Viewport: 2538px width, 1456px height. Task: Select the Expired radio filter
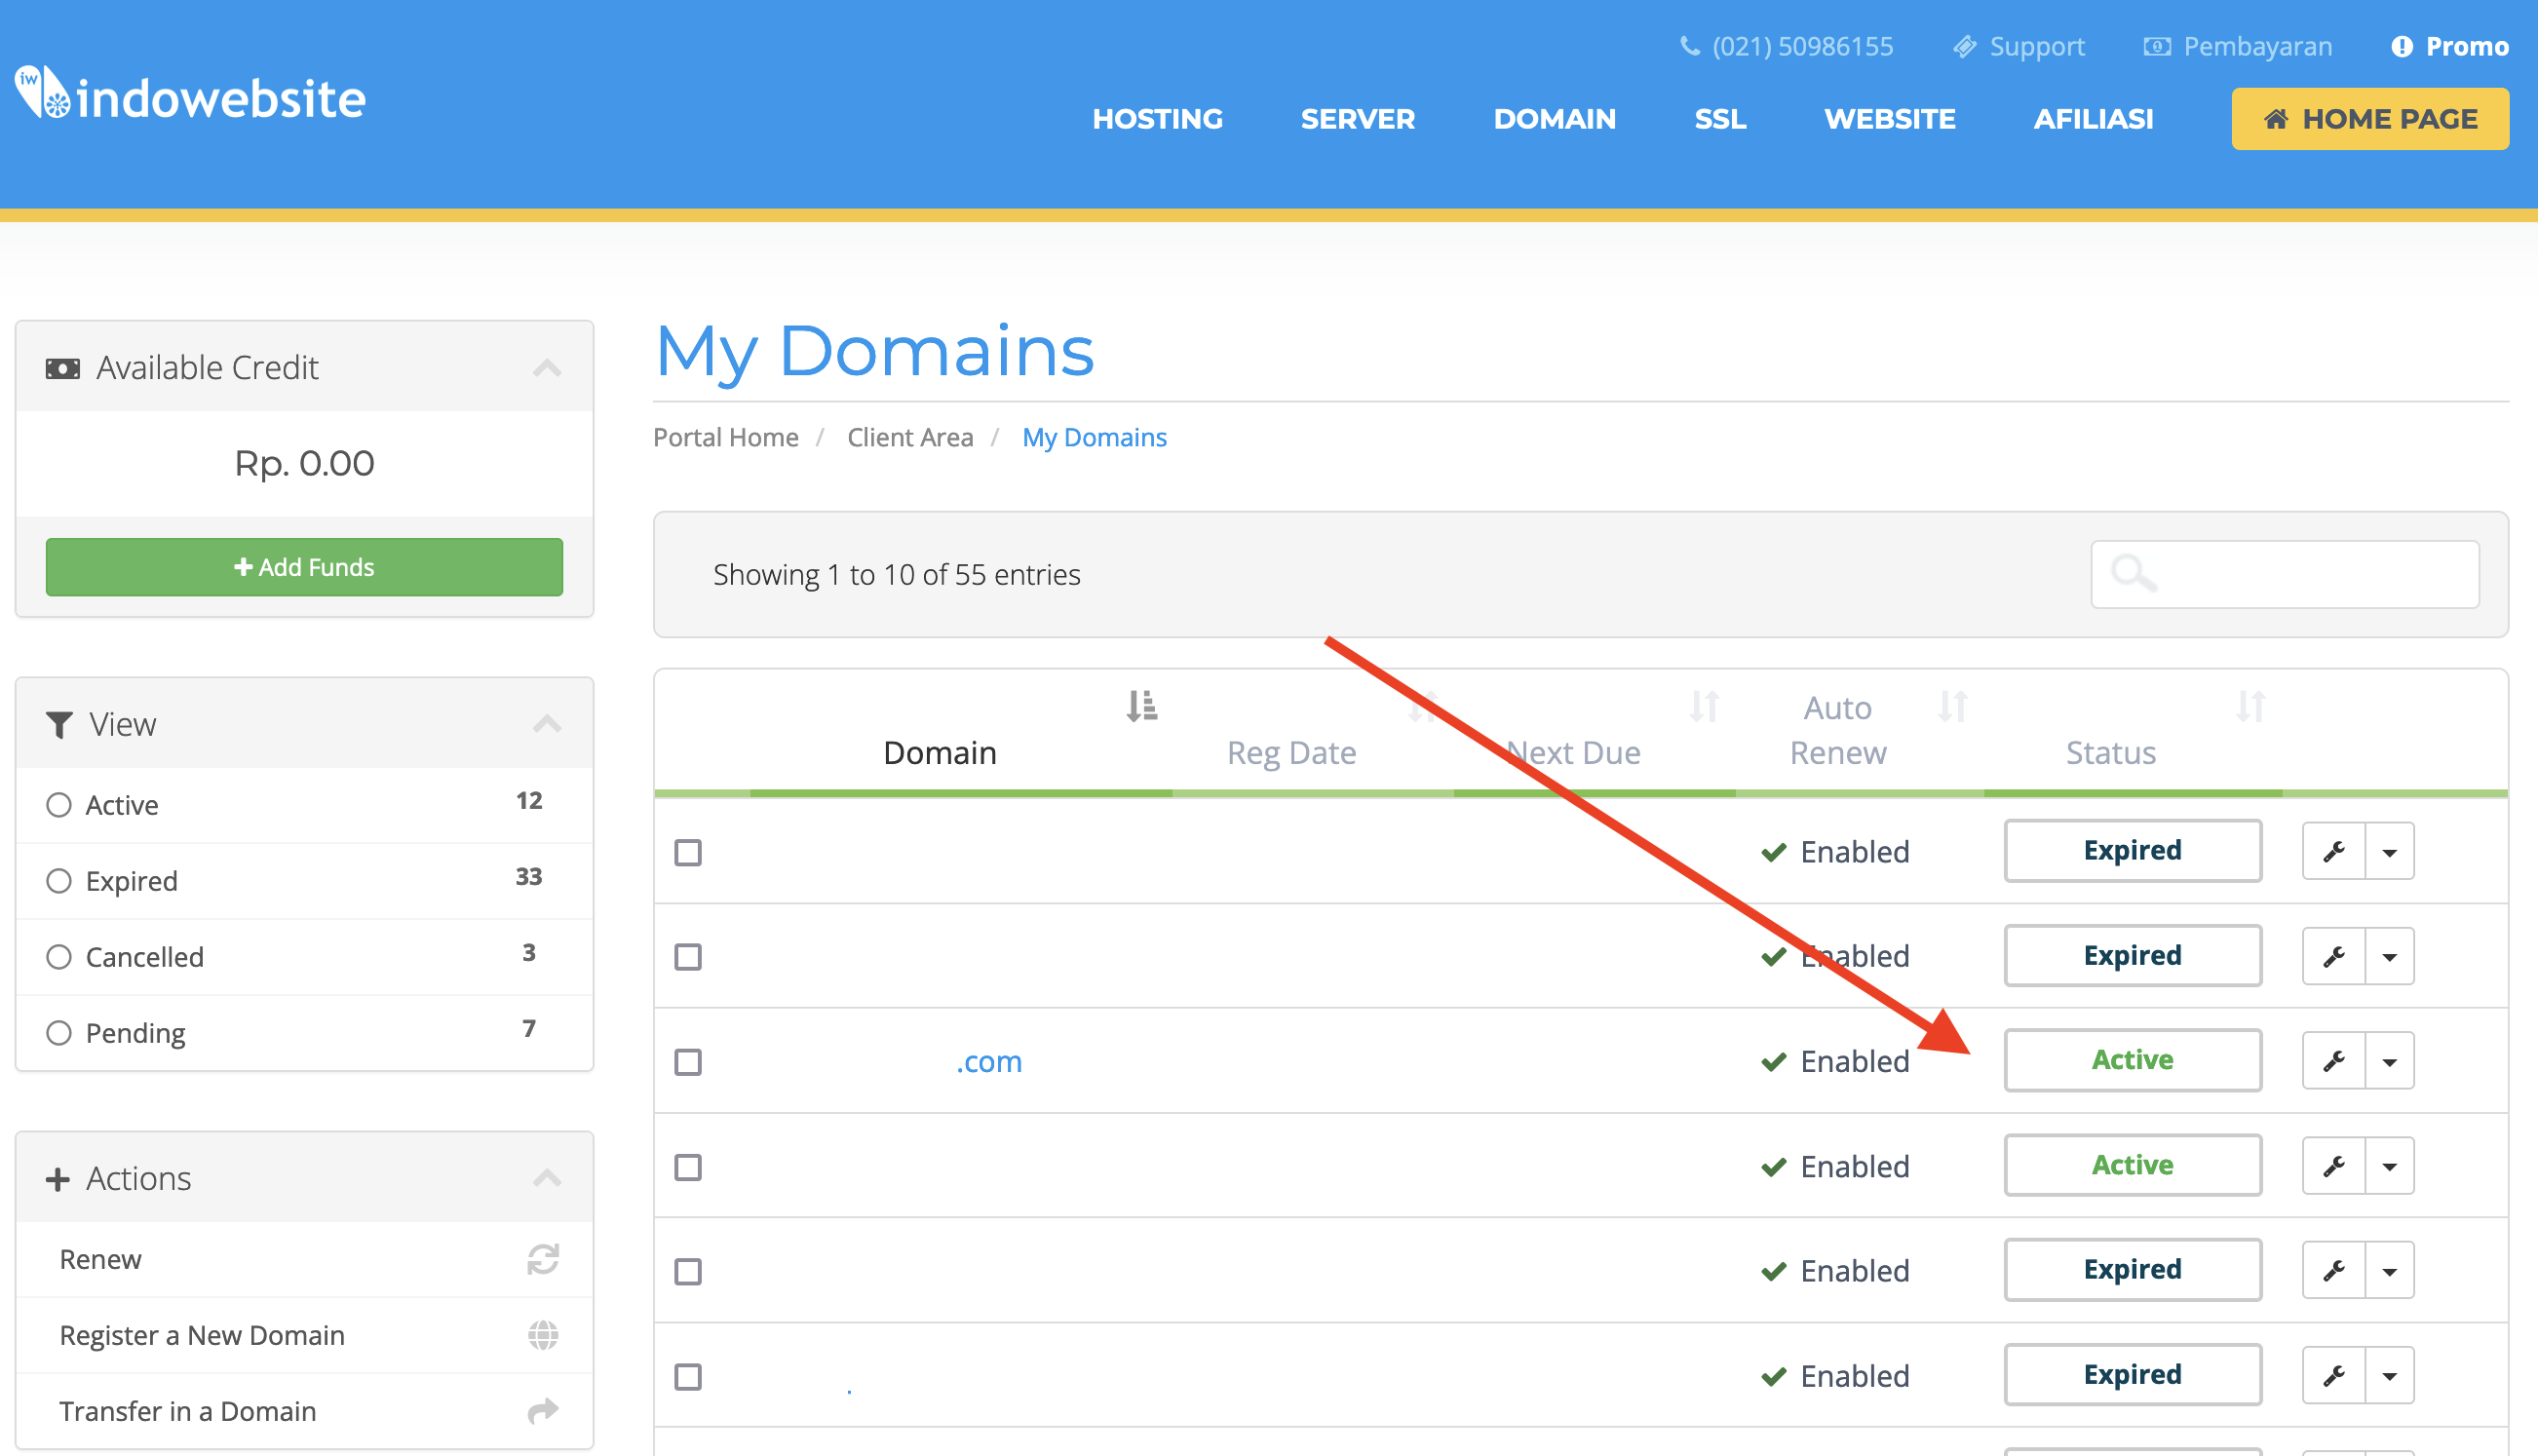click(59, 881)
